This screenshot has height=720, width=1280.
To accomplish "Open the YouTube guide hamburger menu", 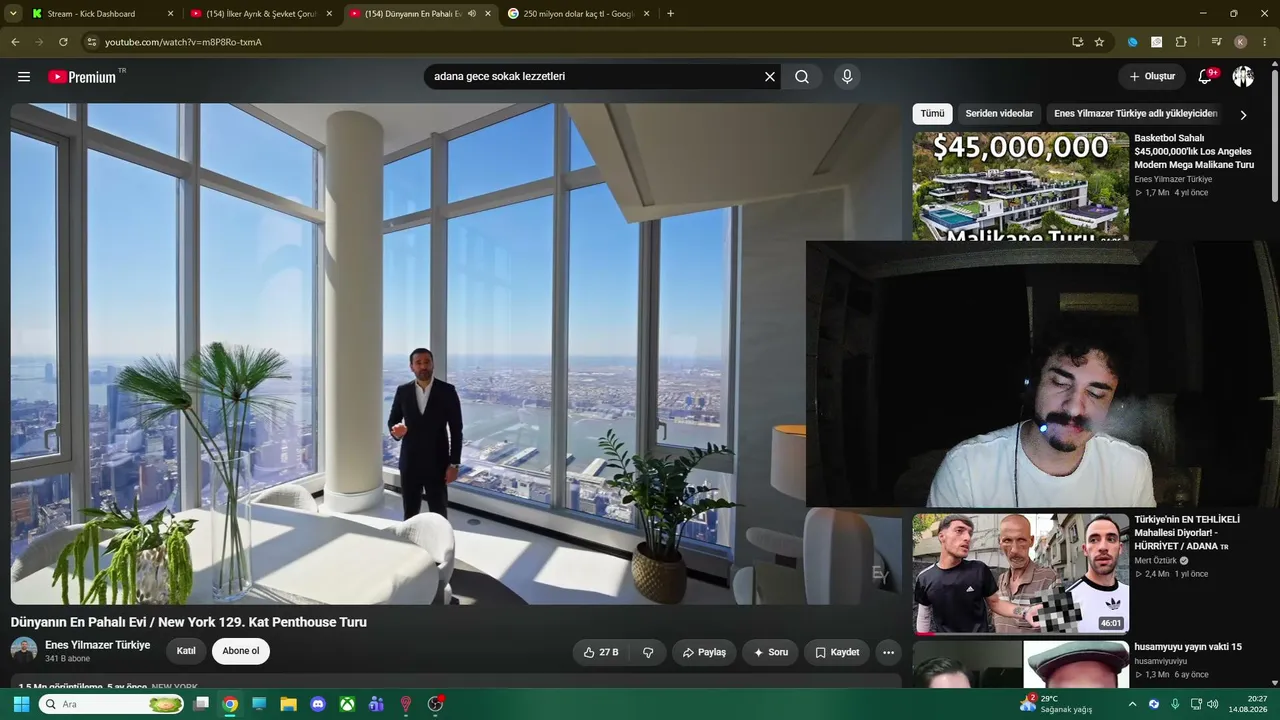I will point(24,77).
